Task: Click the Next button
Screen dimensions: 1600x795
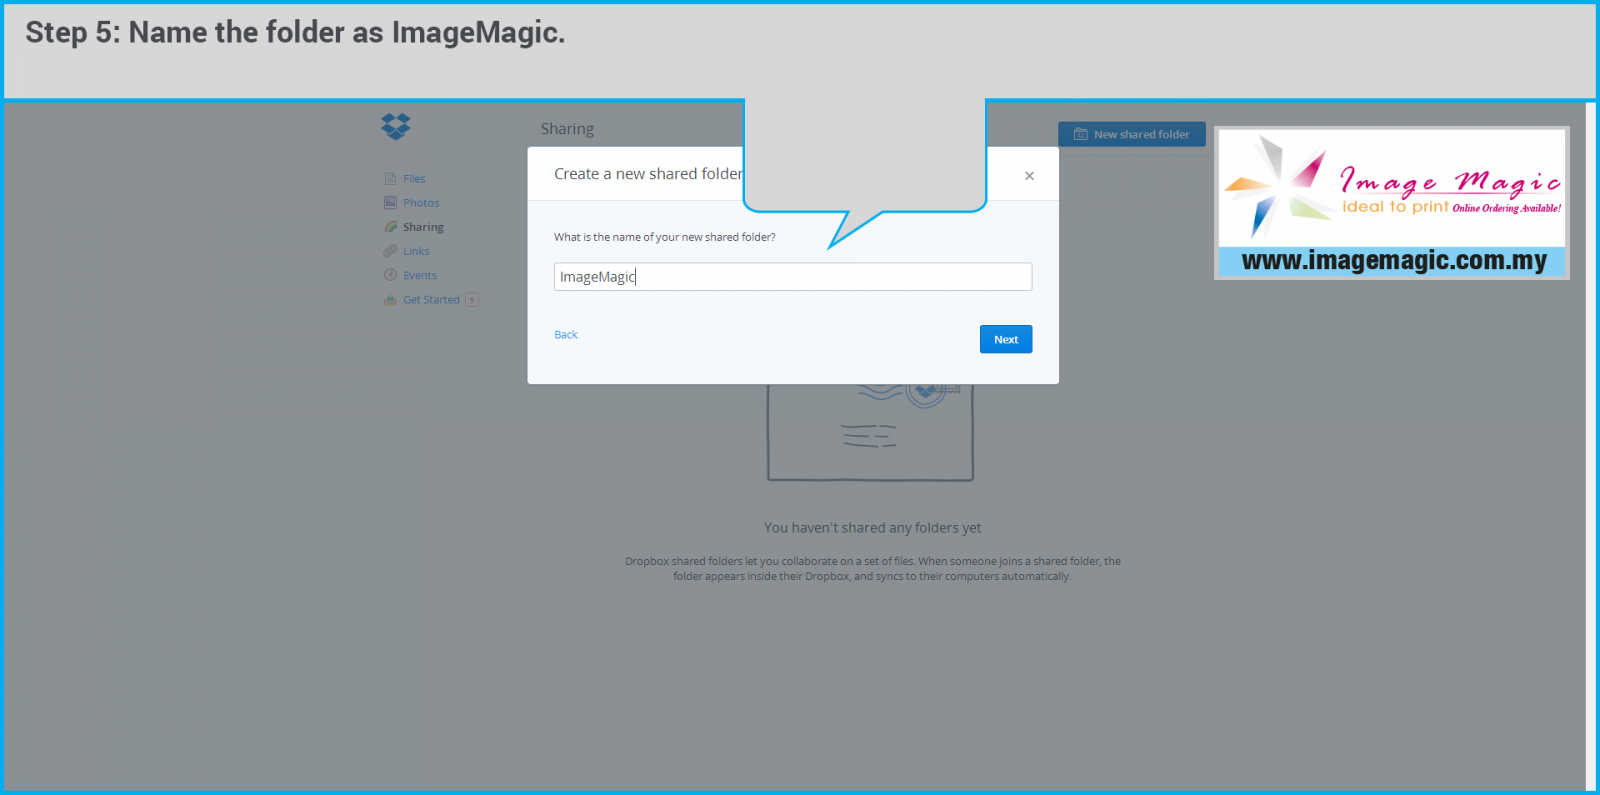Action: click(1006, 339)
